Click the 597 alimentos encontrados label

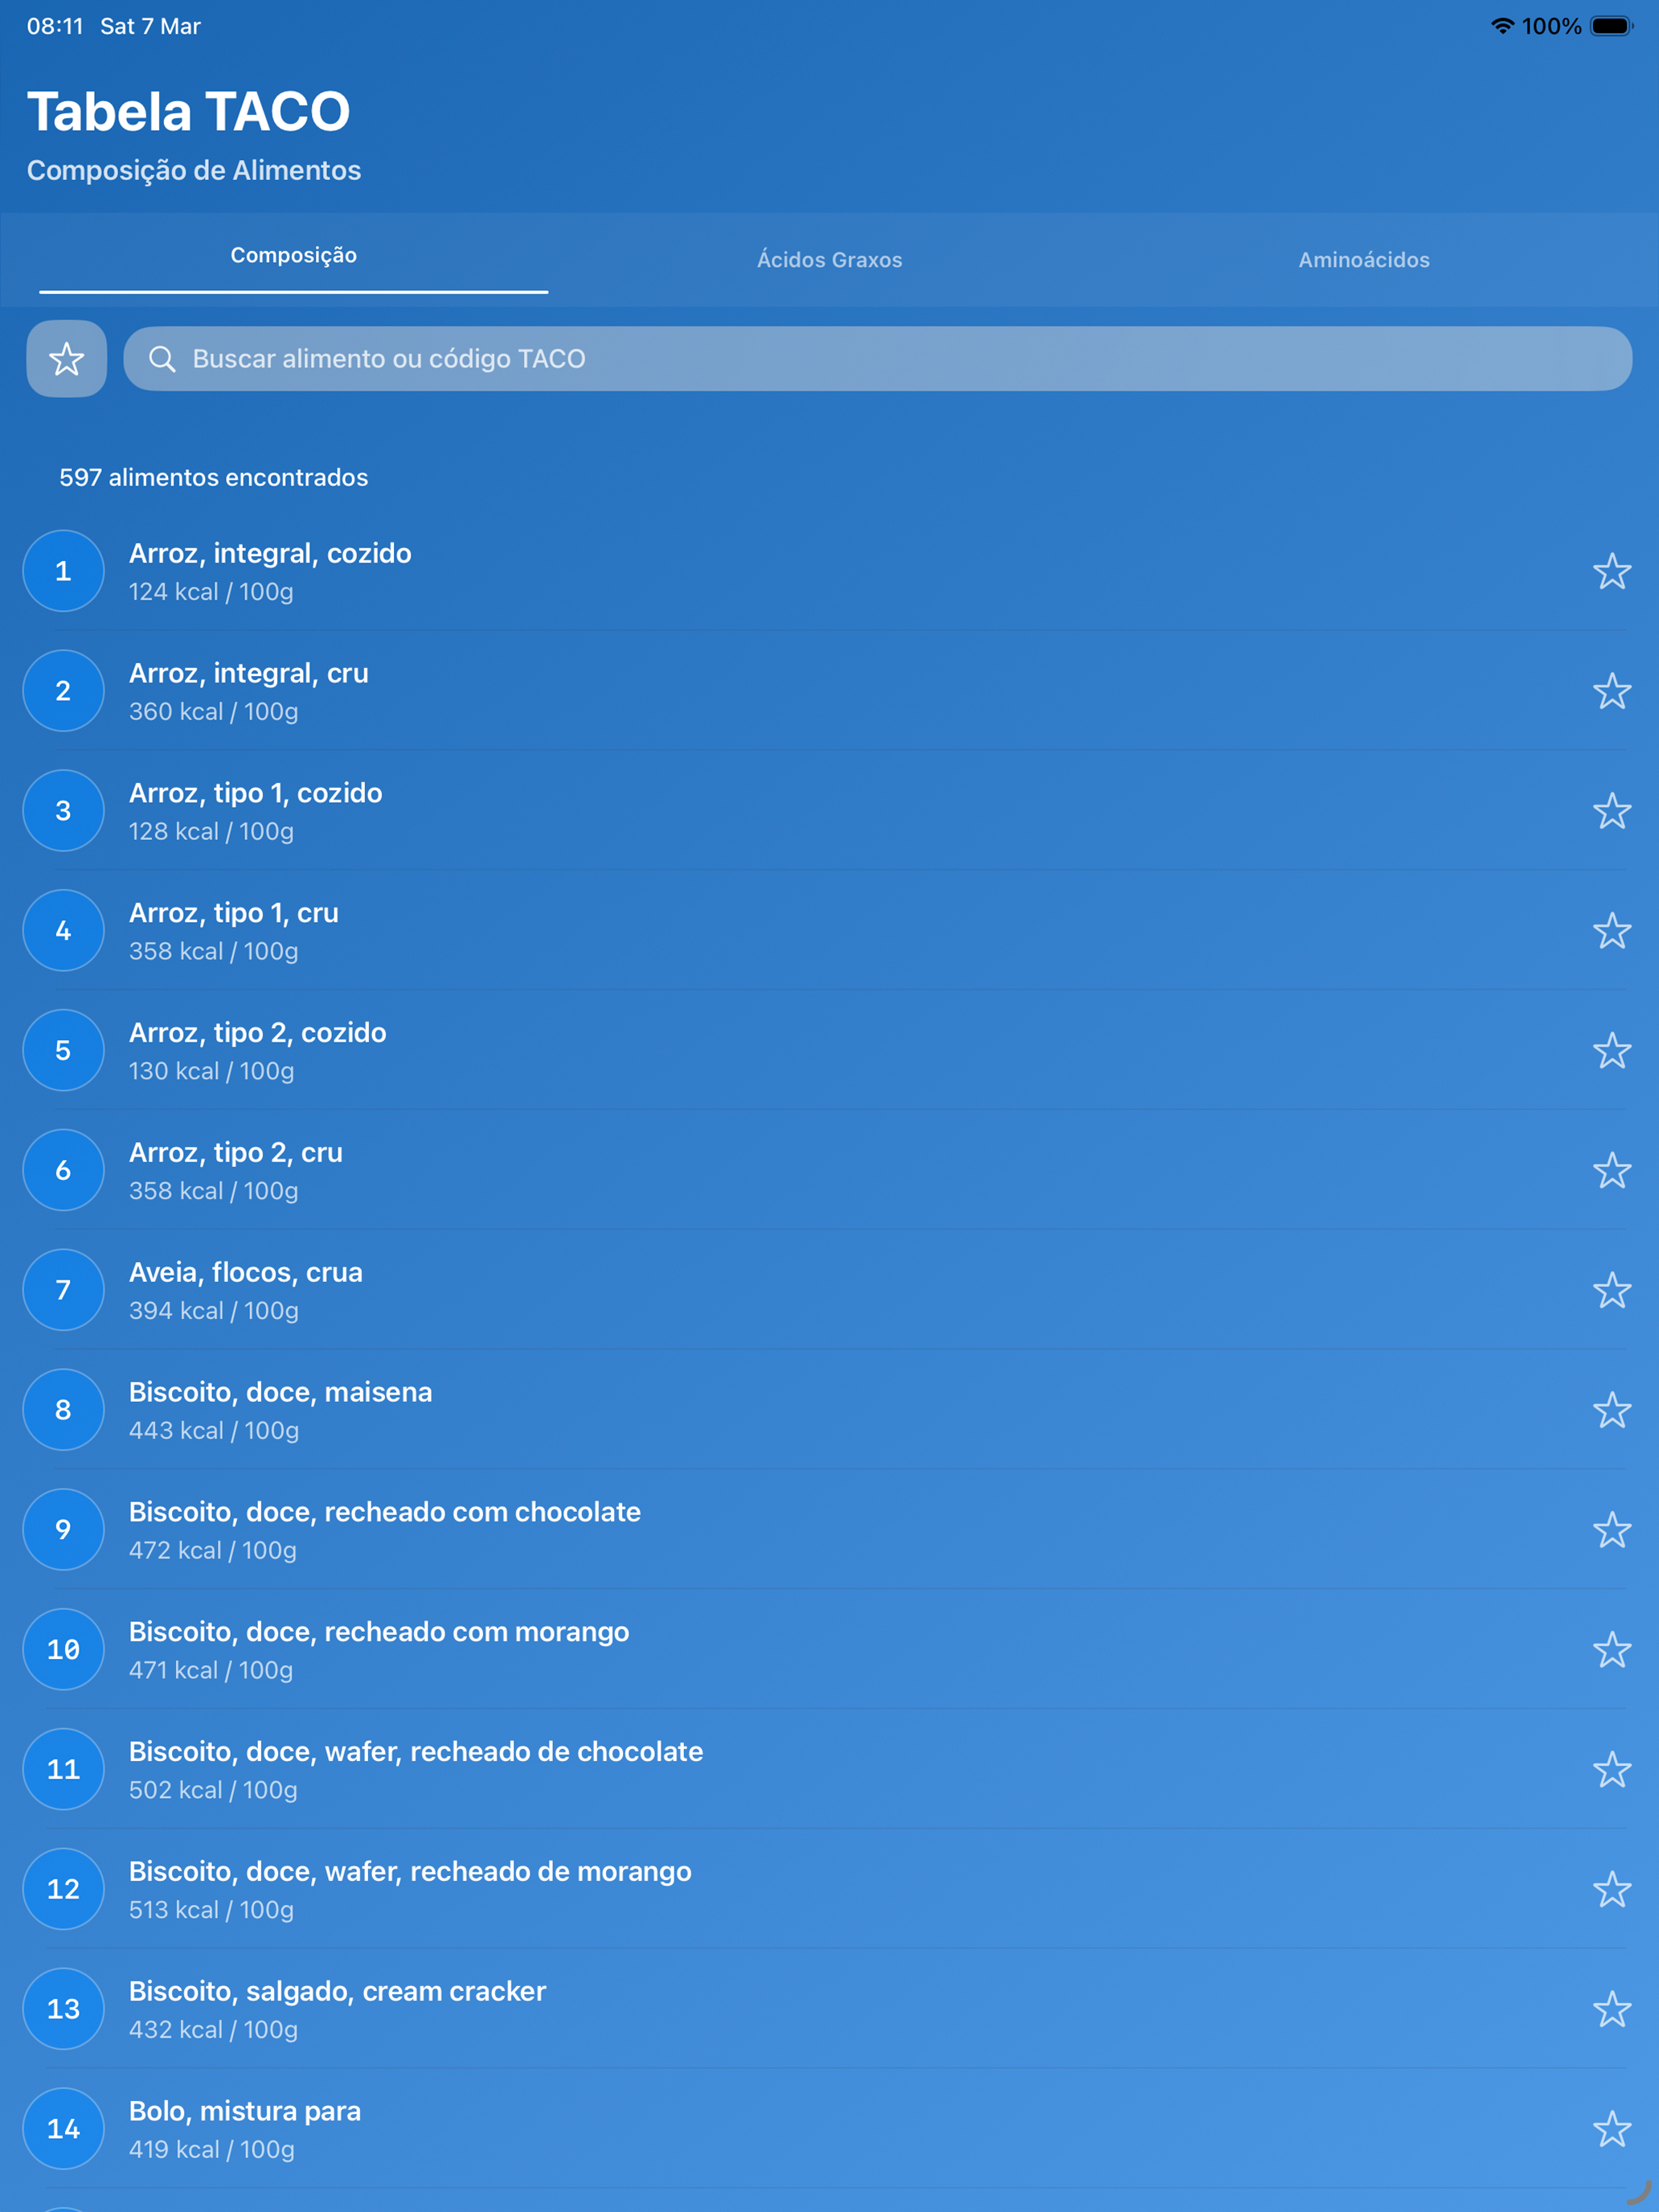click(213, 478)
